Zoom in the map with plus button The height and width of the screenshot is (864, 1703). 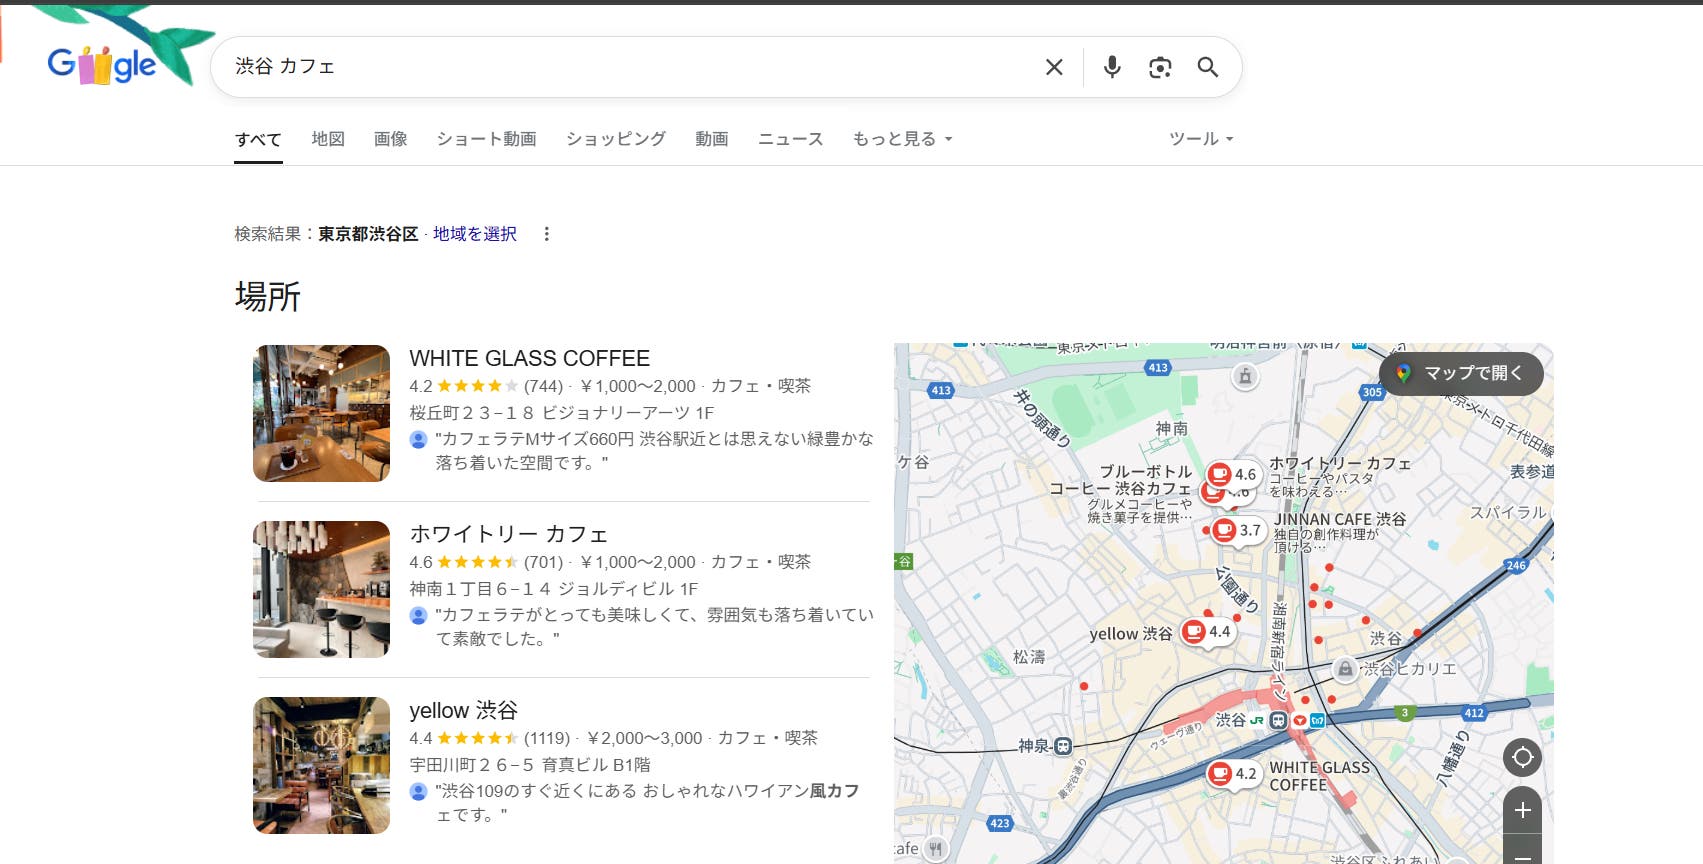click(1522, 810)
